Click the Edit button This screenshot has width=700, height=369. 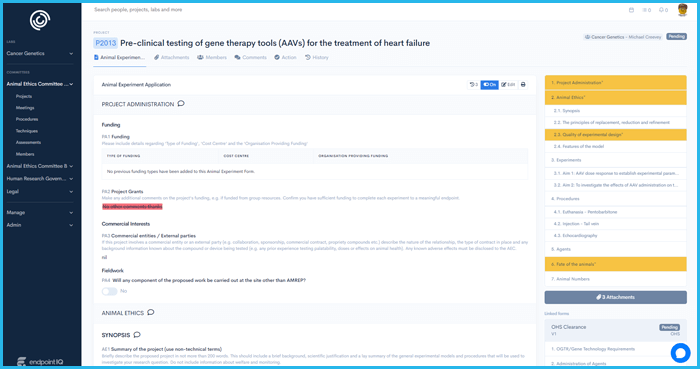pyautogui.click(x=508, y=84)
